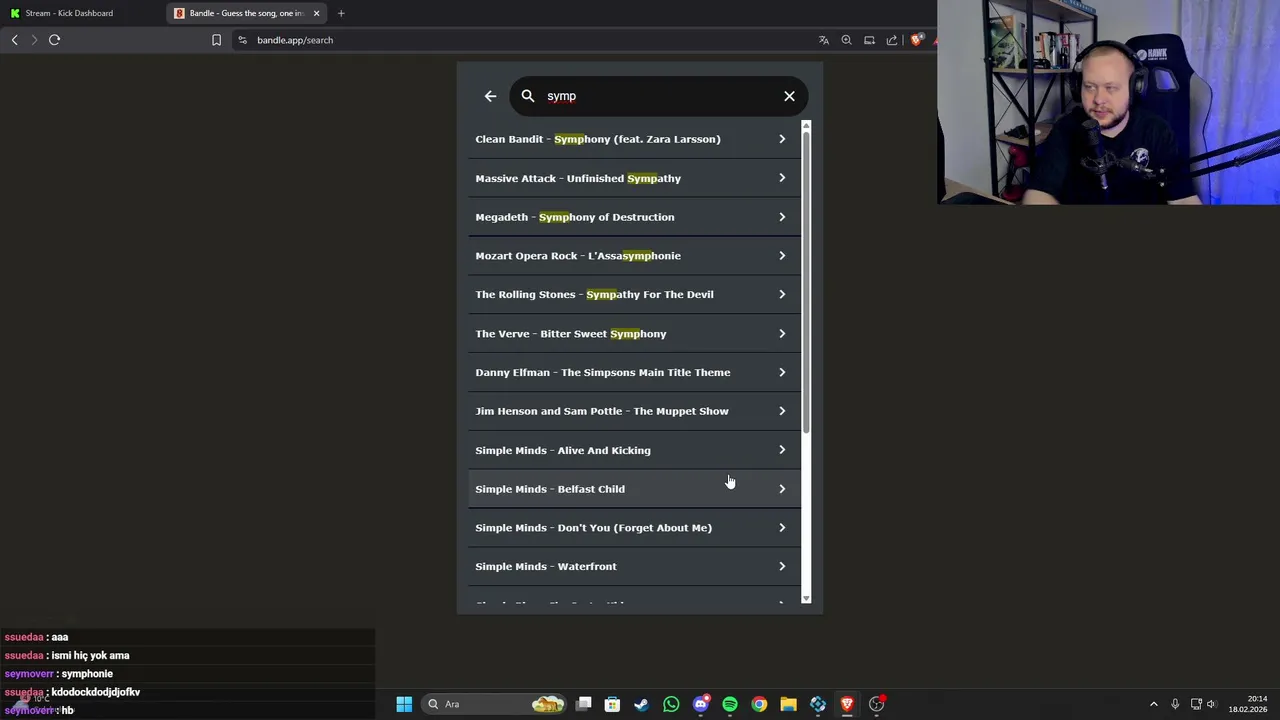This screenshot has width=1280, height=720.
Task: Select Massive Attack - Unfinished Sympathy
Action: 634,178
